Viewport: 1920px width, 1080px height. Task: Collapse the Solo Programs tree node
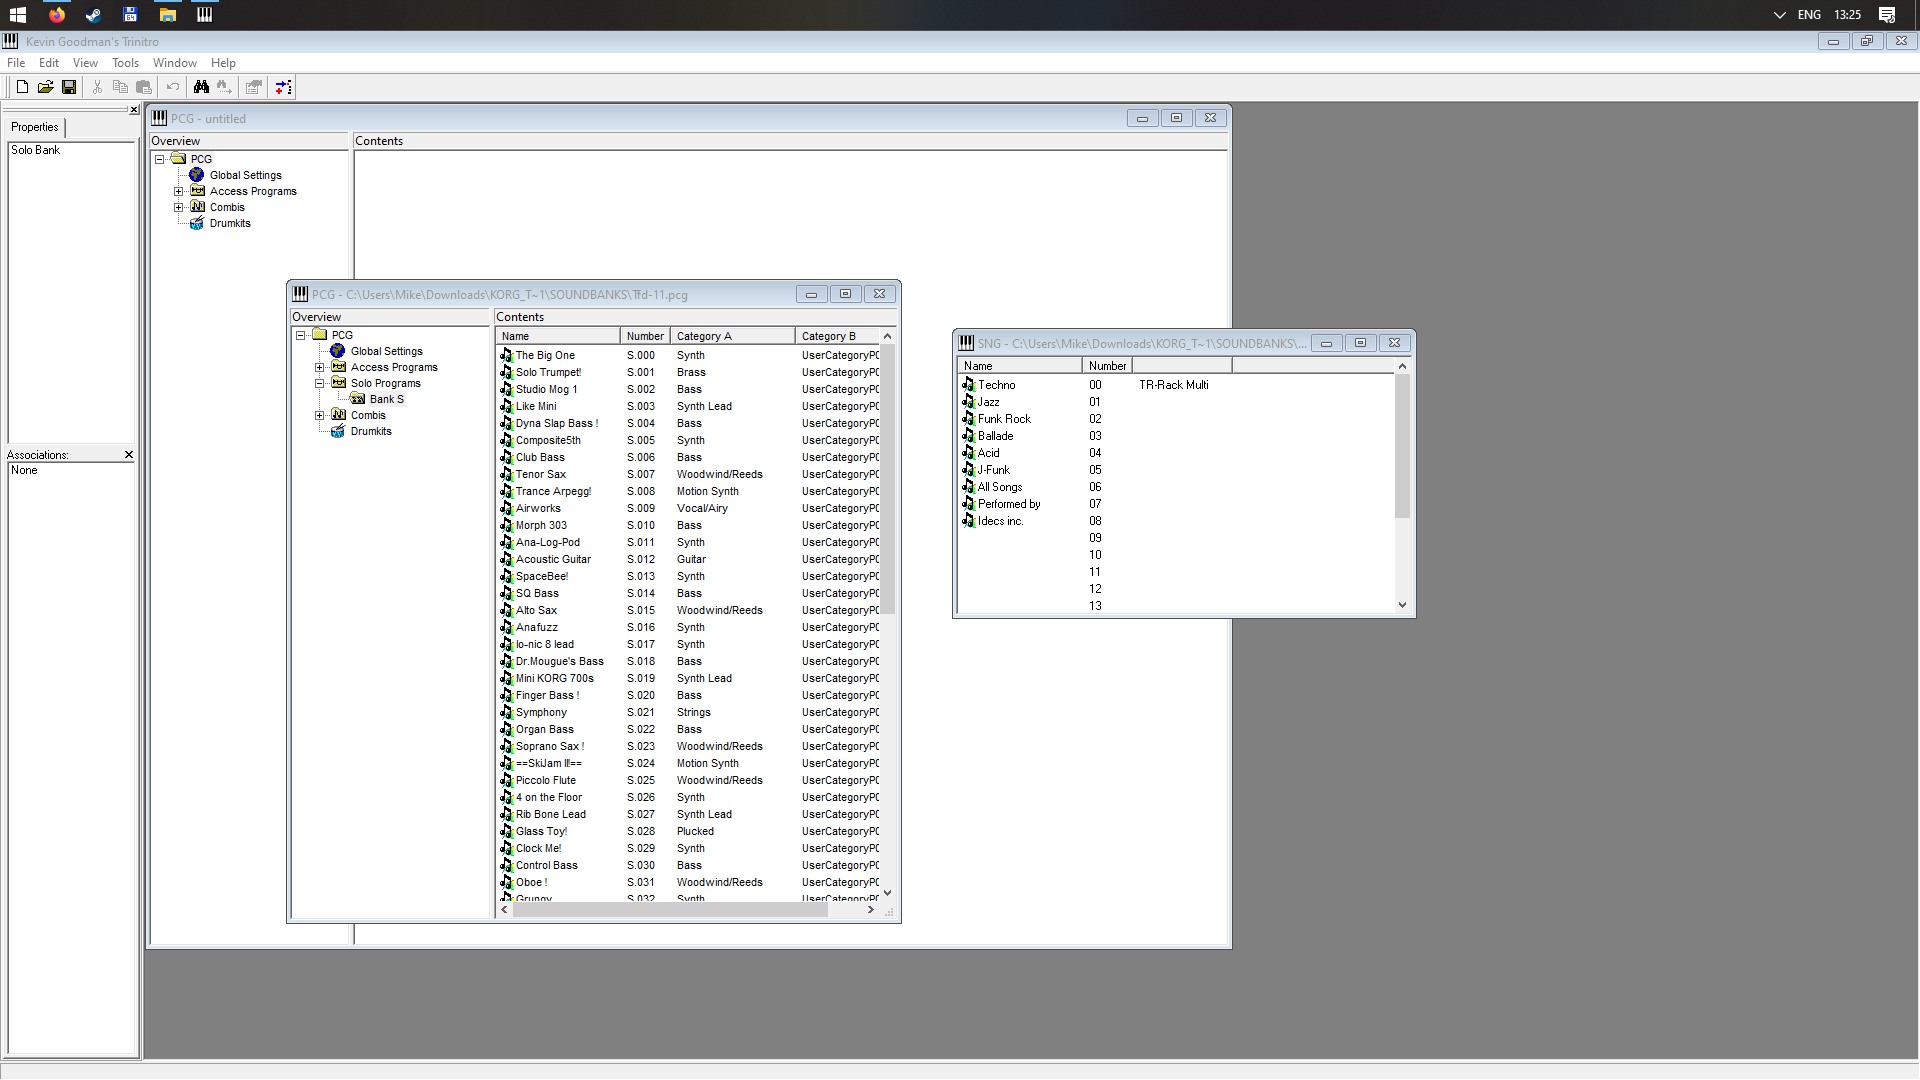click(x=320, y=383)
